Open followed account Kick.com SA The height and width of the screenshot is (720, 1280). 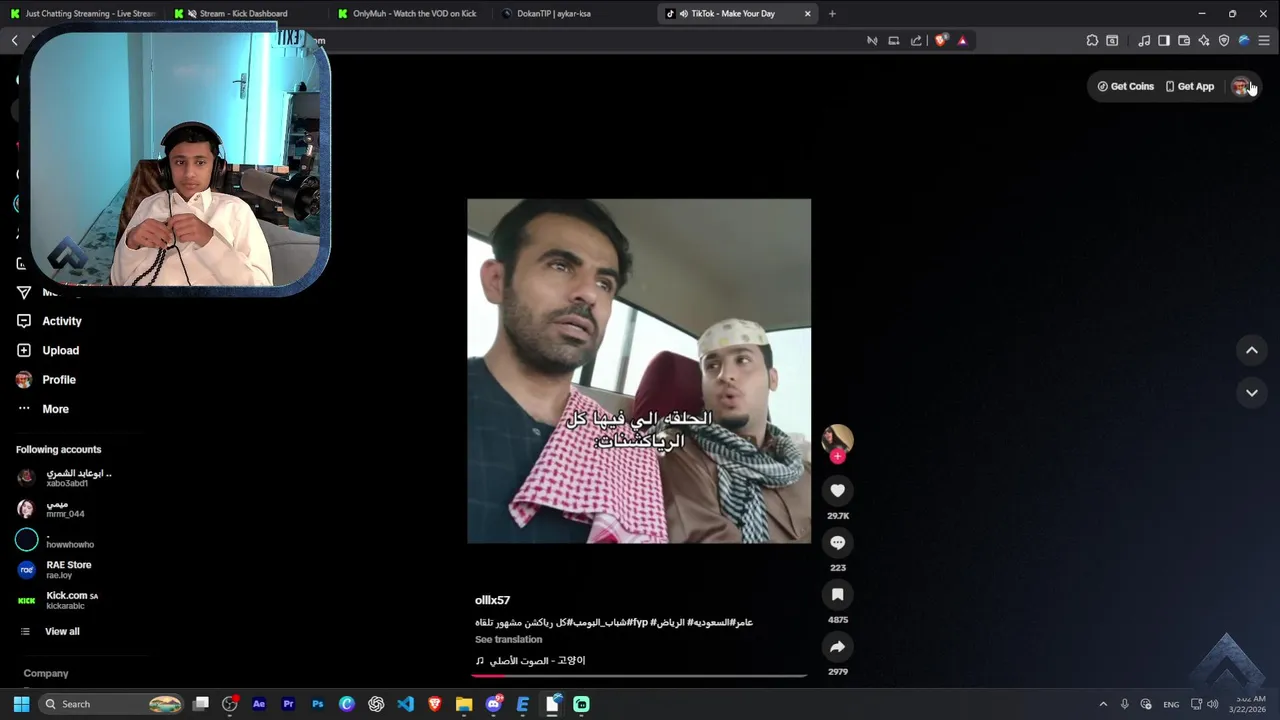click(57, 600)
